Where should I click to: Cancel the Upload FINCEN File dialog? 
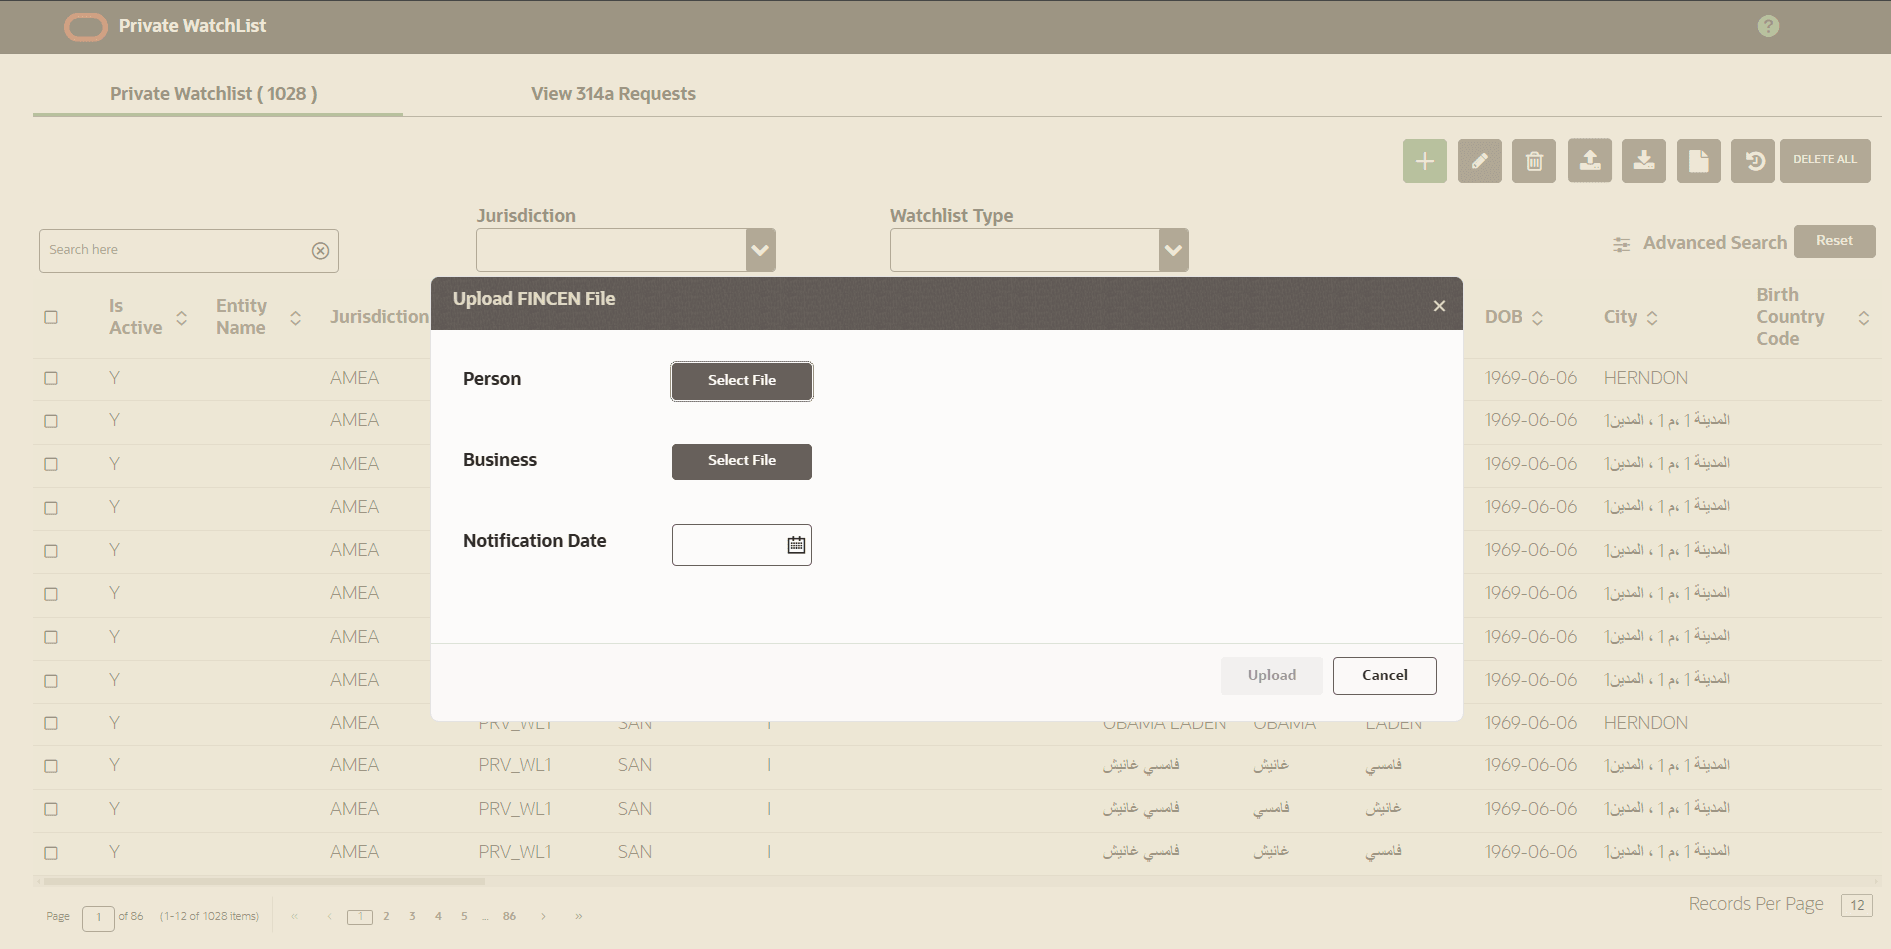tap(1385, 676)
